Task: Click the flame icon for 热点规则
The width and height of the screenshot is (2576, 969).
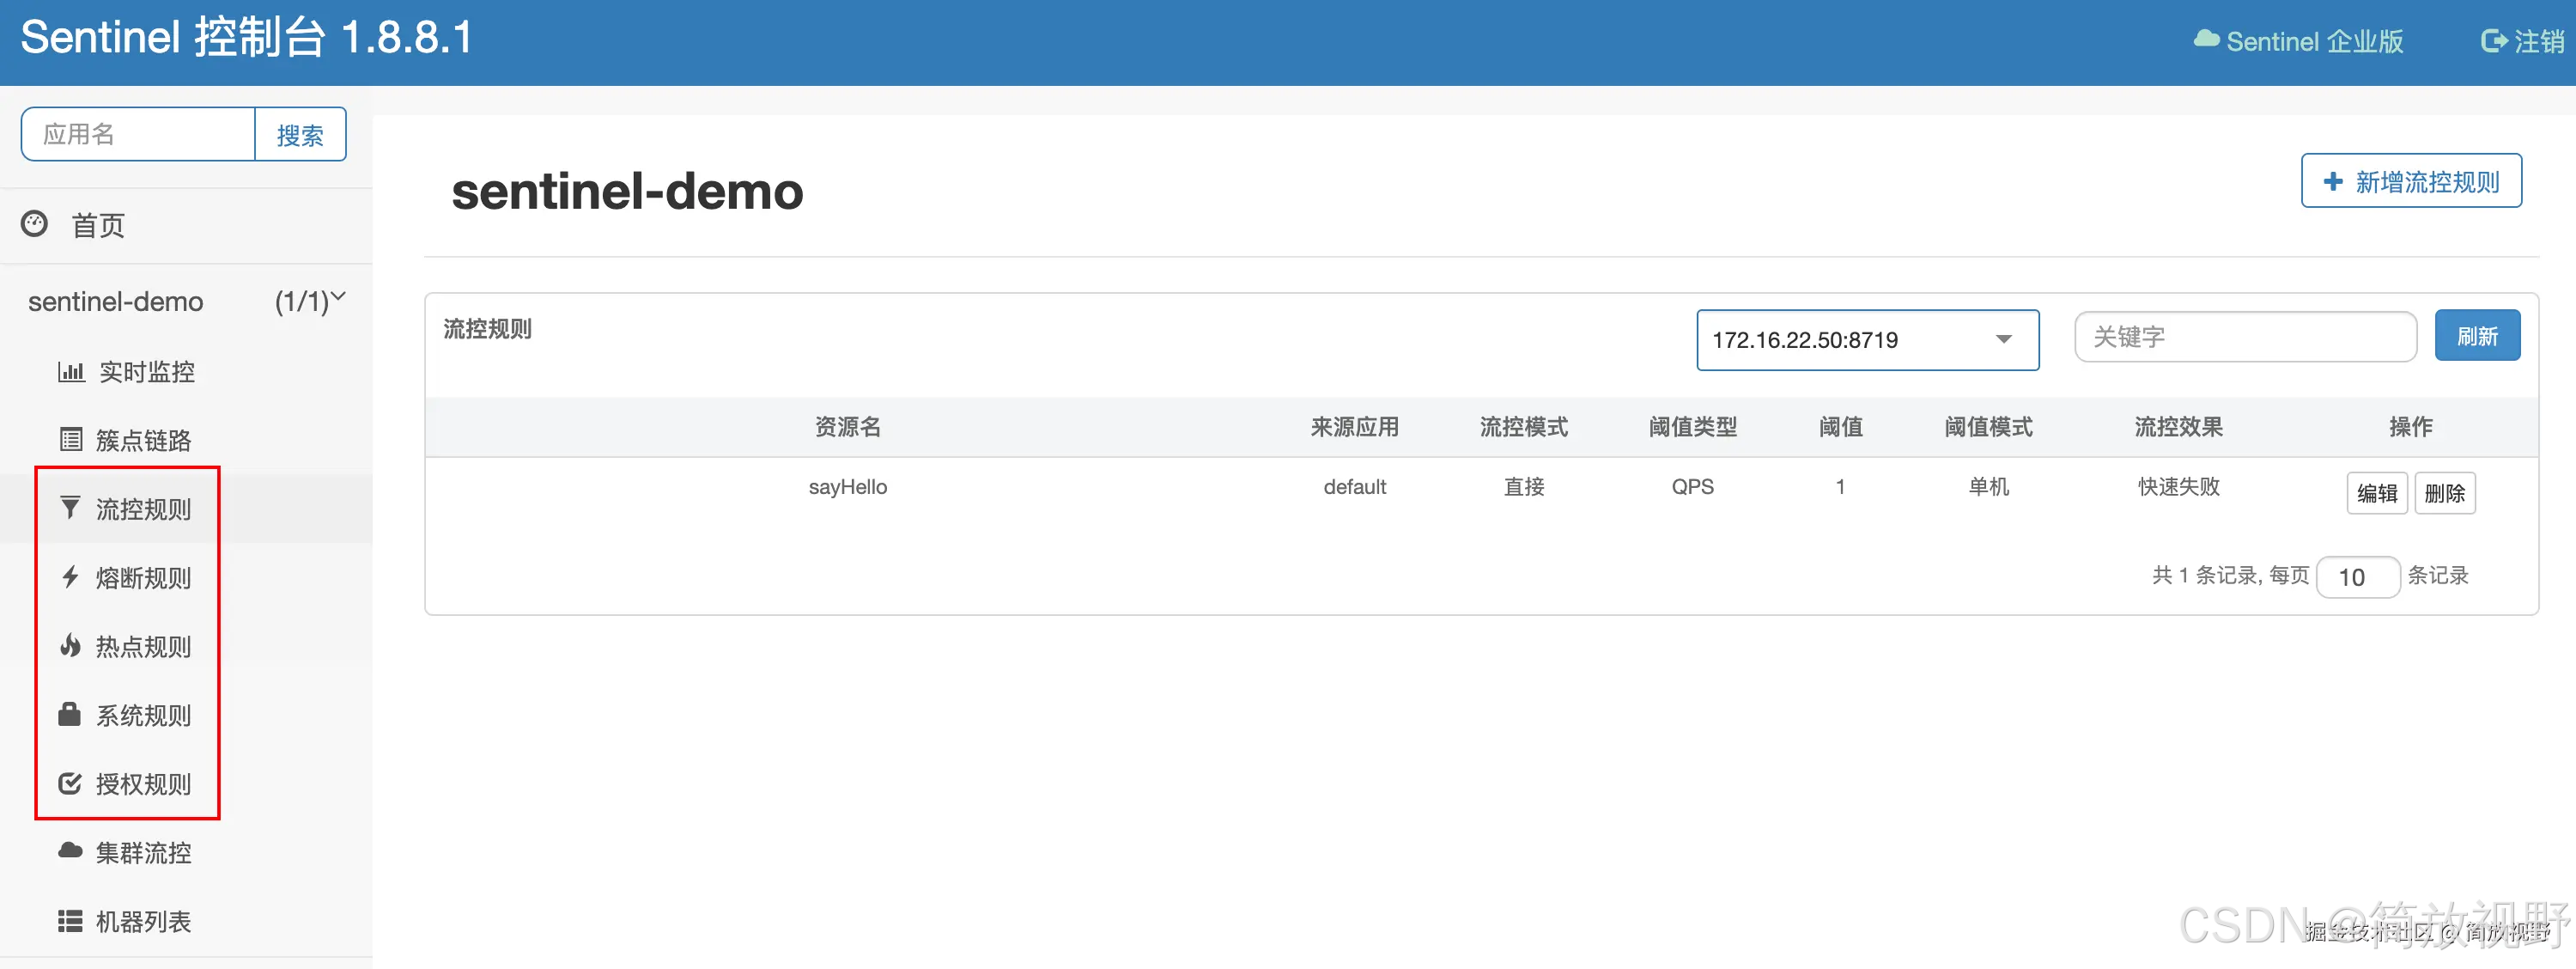Action: pyautogui.click(x=70, y=646)
